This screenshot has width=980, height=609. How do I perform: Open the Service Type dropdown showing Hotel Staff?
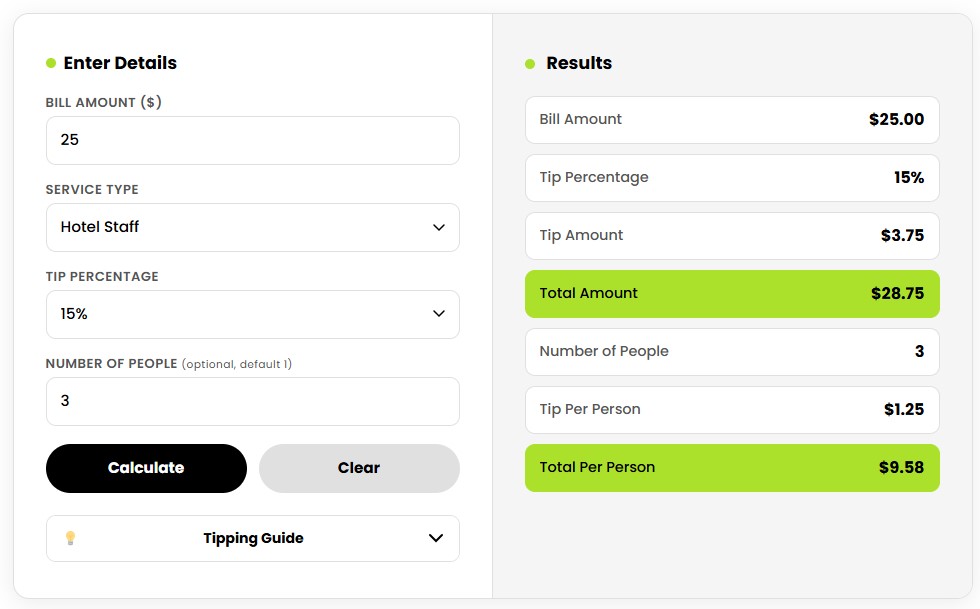[252, 227]
